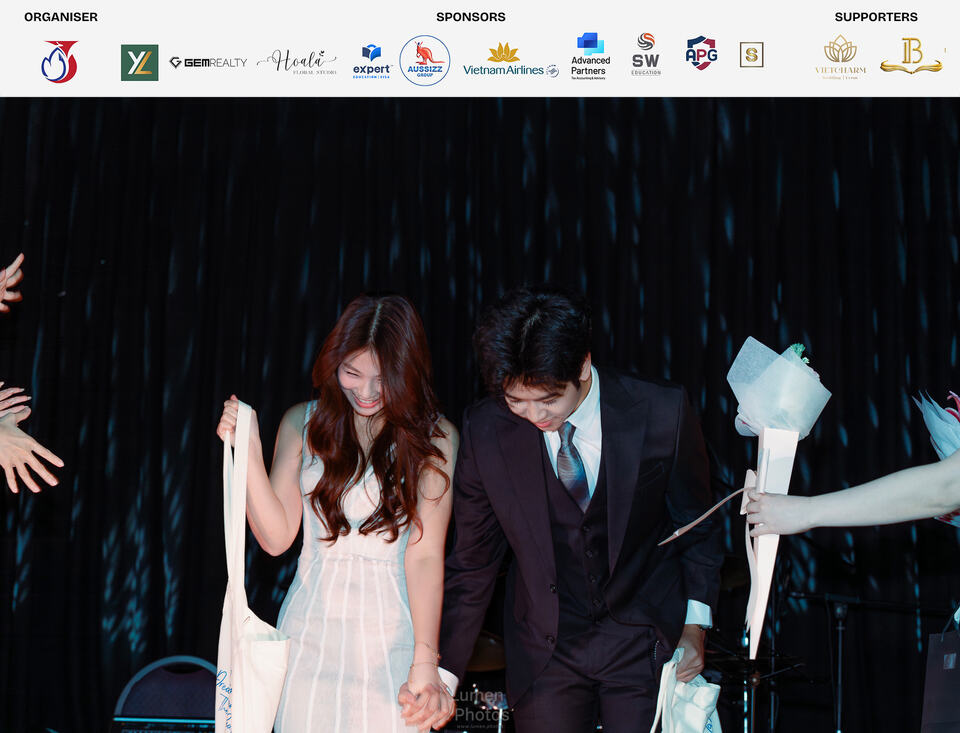The height and width of the screenshot is (733, 960).
Task: Open the green YL sponsor logo
Action: point(140,62)
